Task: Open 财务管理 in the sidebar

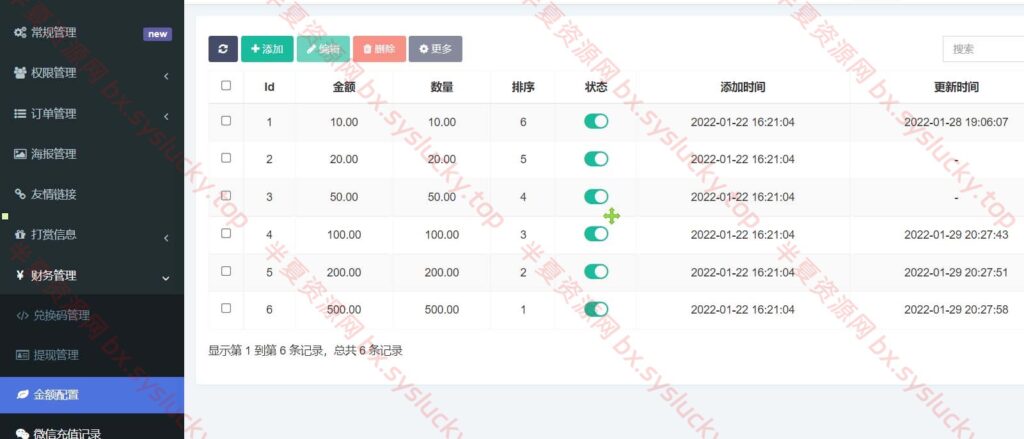Action: [91, 276]
